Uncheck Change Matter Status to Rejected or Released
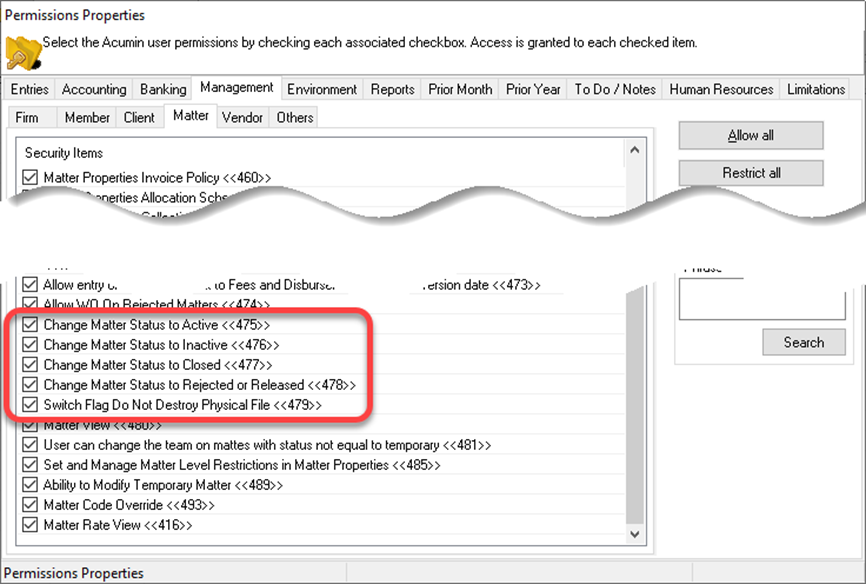Image resolution: width=866 pixels, height=584 pixels. [x=30, y=385]
